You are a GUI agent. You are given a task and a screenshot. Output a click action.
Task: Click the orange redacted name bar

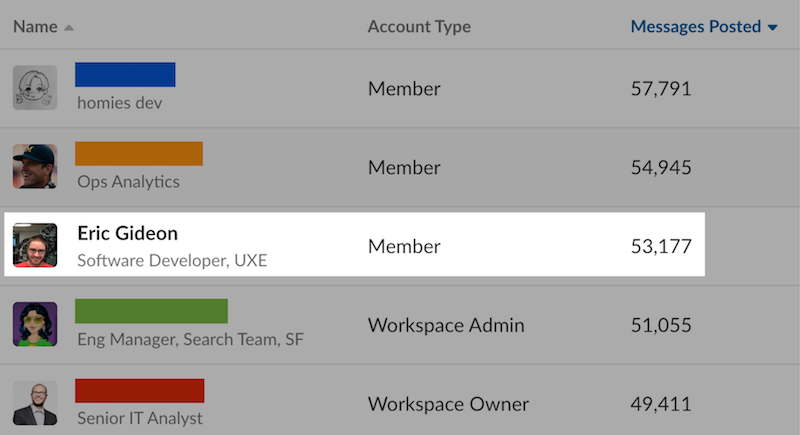click(139, 153)
